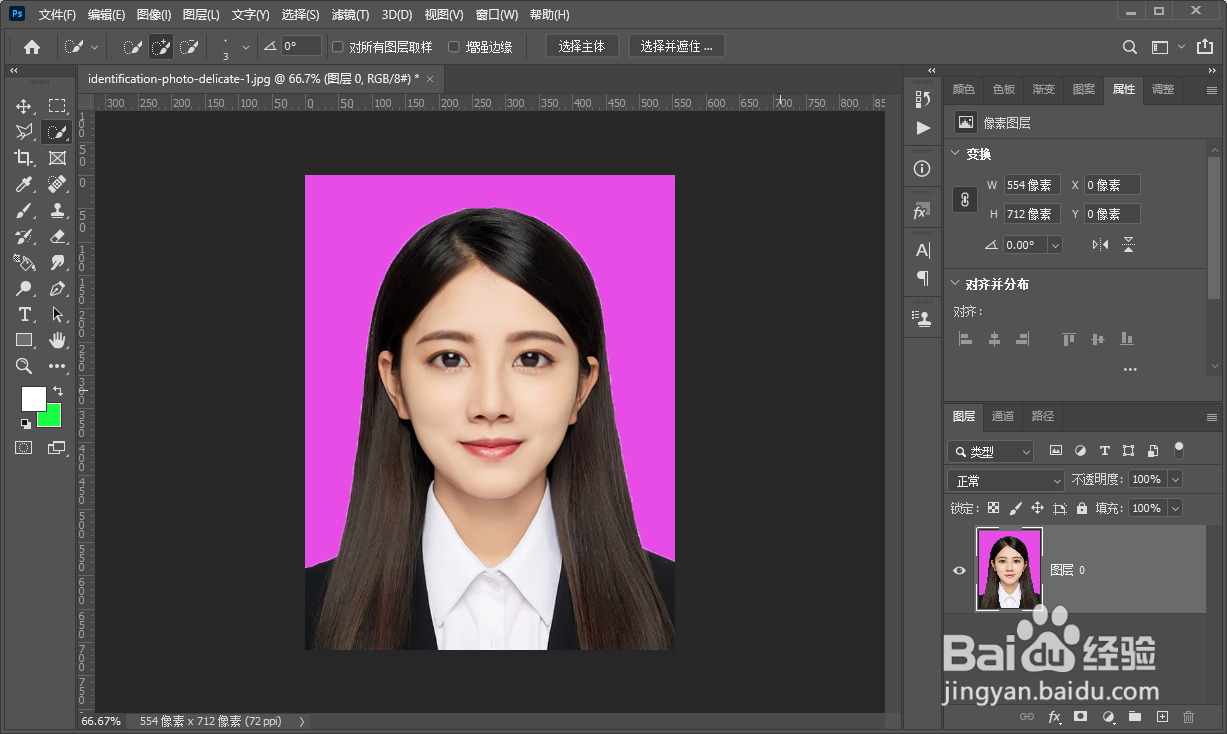
Task: Open the blend mode 正常 dropdown
Action: point(1006,481)
